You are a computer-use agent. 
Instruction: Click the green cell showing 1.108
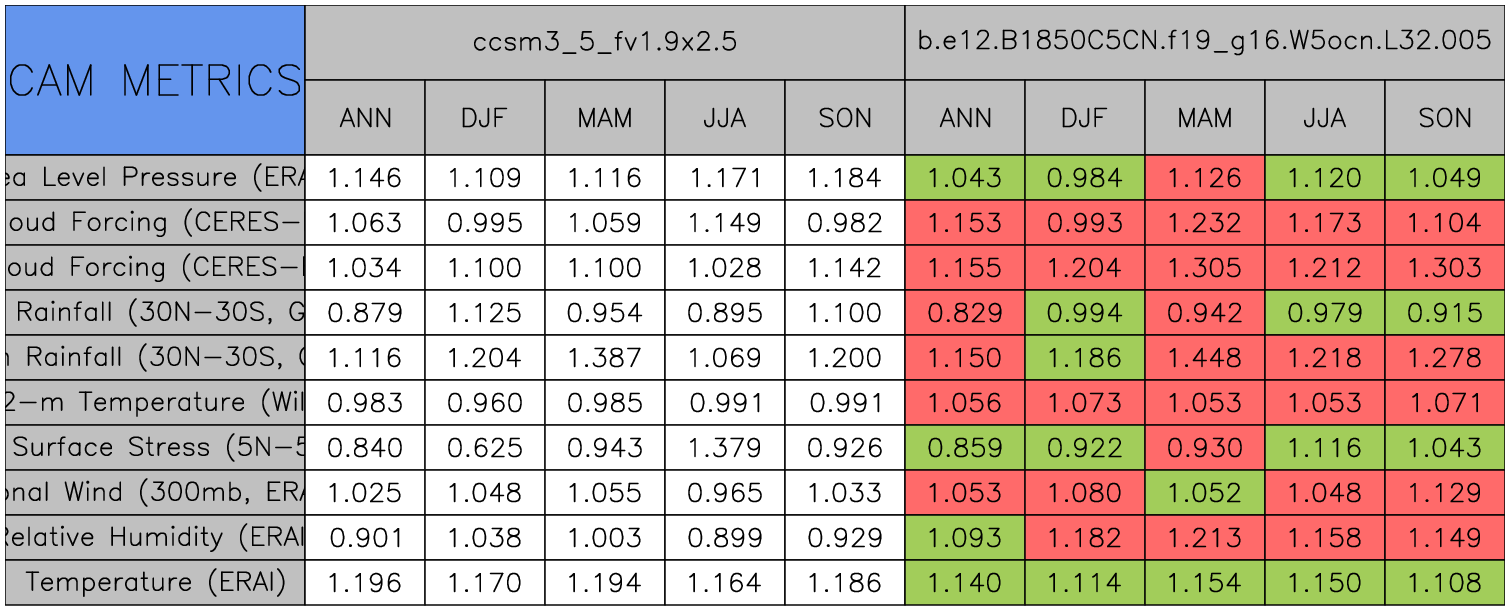[1445, 582]
